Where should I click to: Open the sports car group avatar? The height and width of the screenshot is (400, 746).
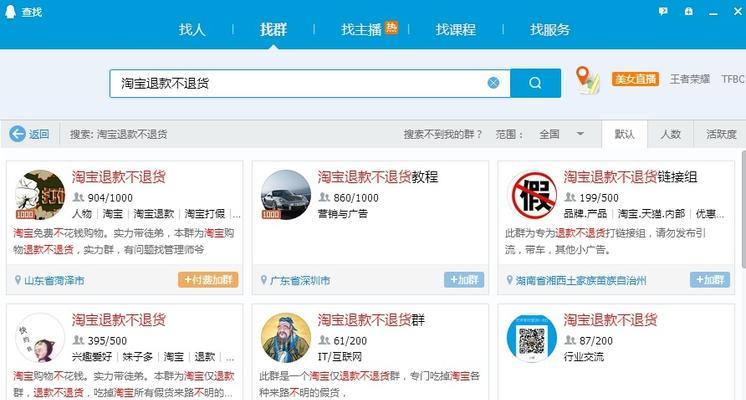coord(286,195)
